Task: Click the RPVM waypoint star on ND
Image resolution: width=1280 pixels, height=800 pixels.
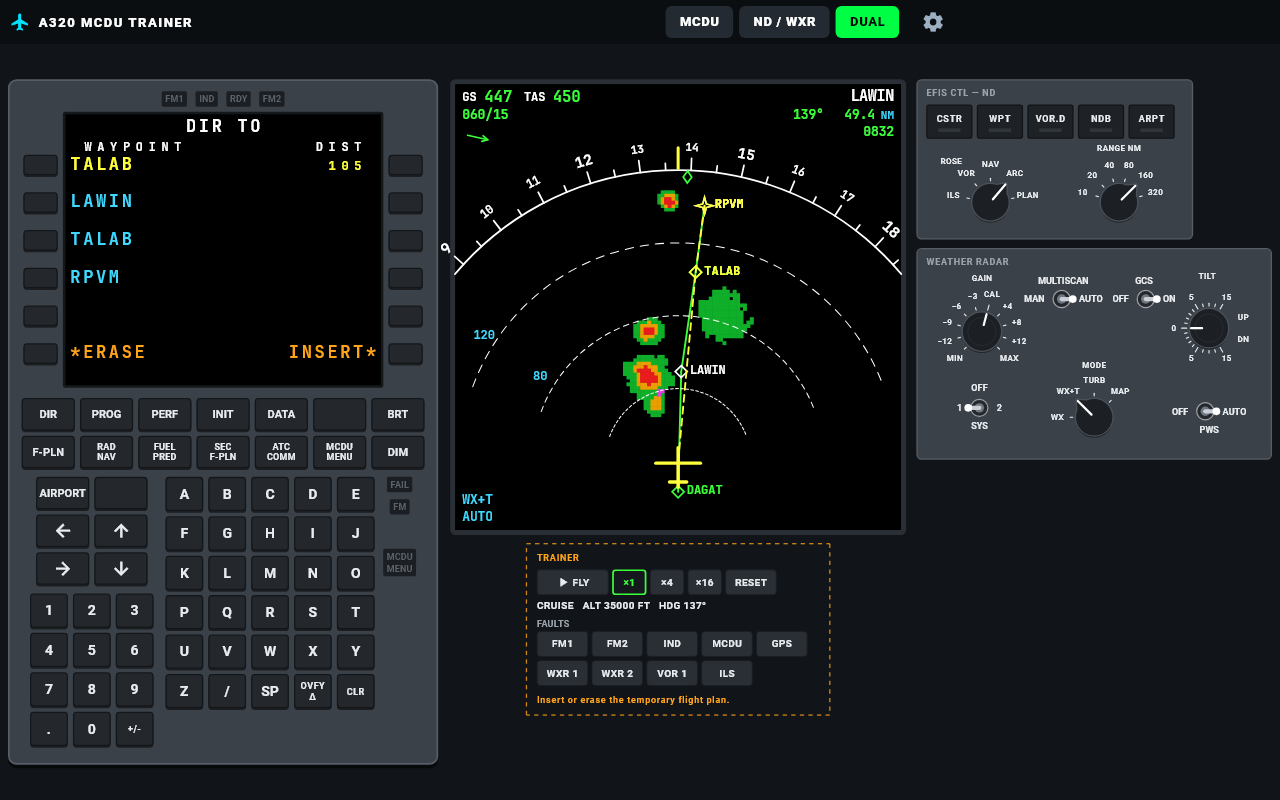Action: click(704, 205)
